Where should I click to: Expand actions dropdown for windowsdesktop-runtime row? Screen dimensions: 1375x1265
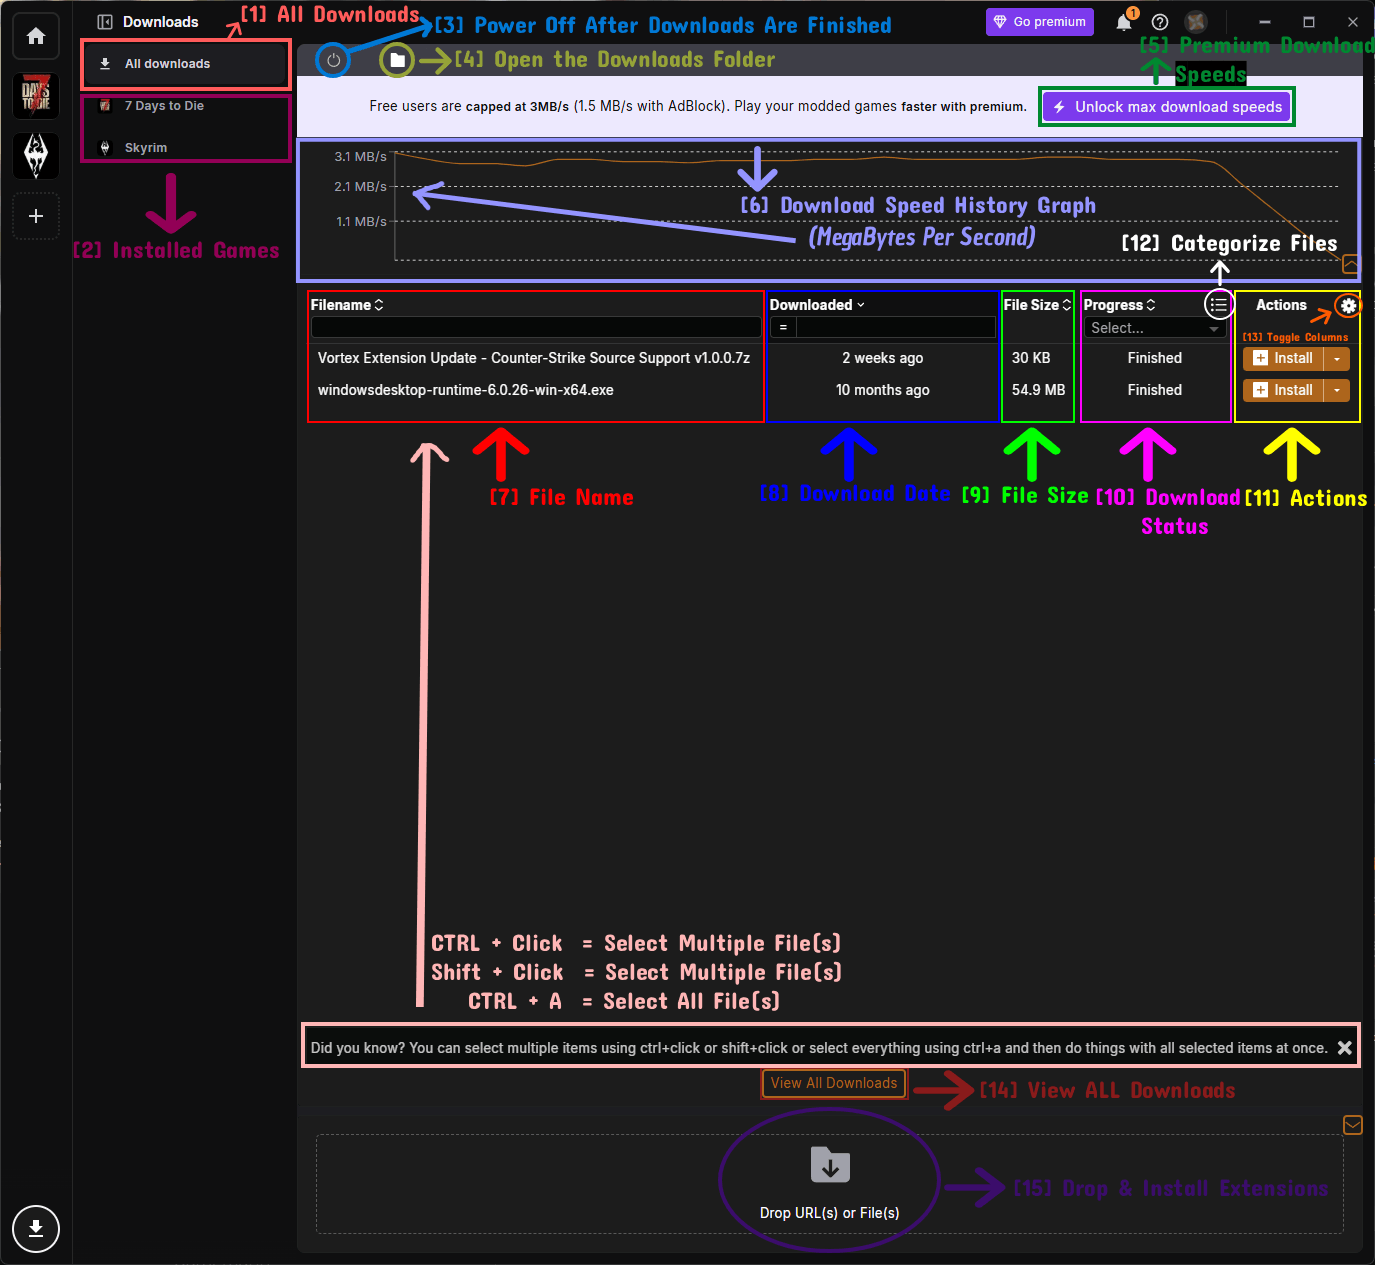(1337, 390)
